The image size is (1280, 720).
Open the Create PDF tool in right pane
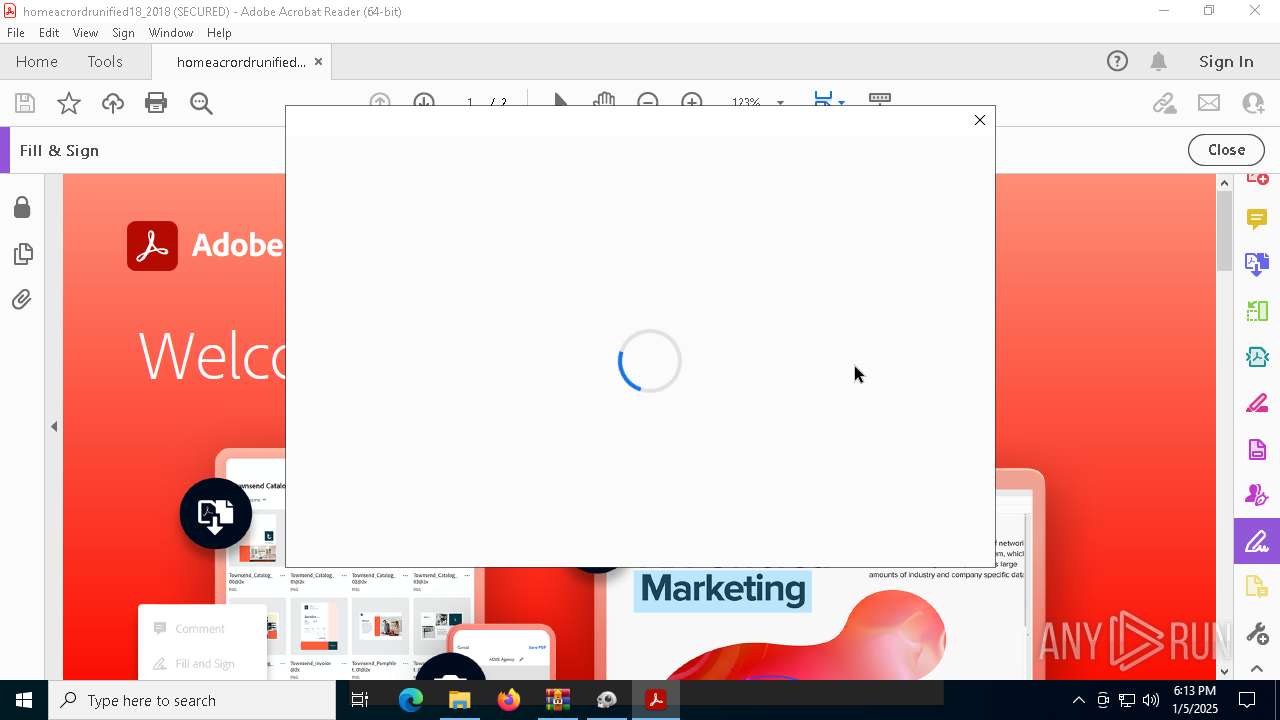point(1257,180)
